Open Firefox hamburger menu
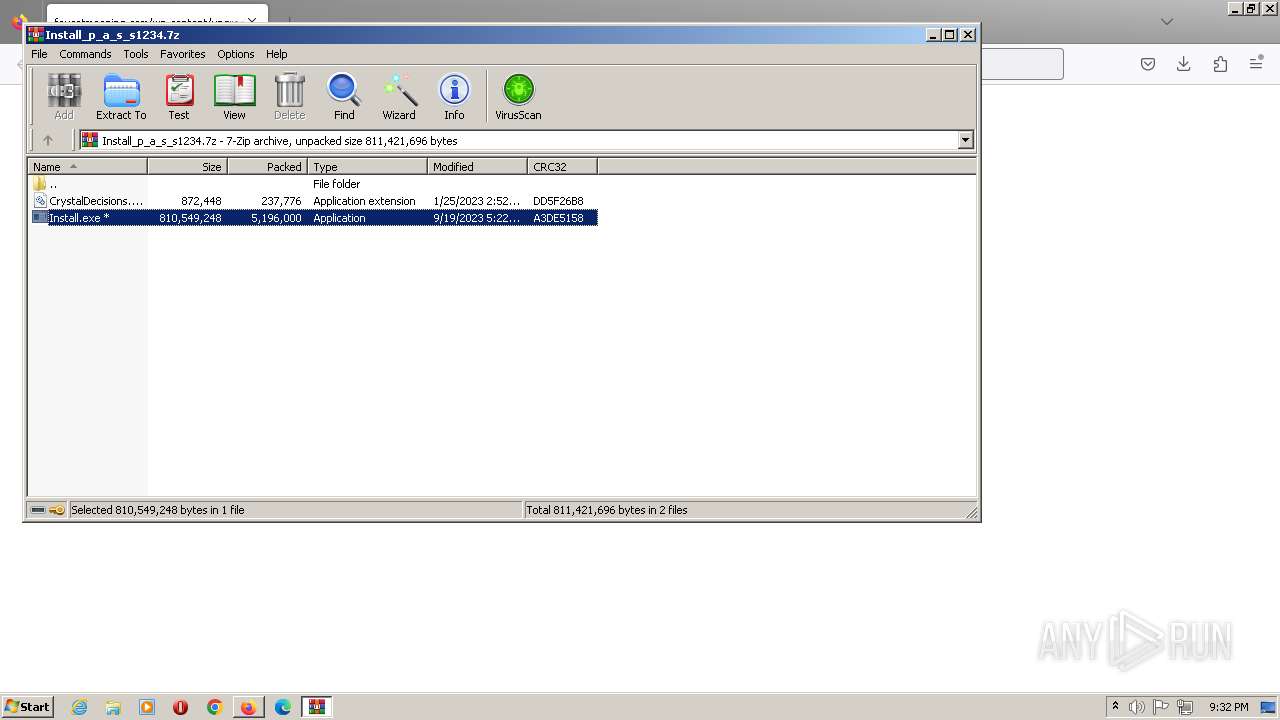Screen dimensions: 1280x720 [x=1257, y=64]
